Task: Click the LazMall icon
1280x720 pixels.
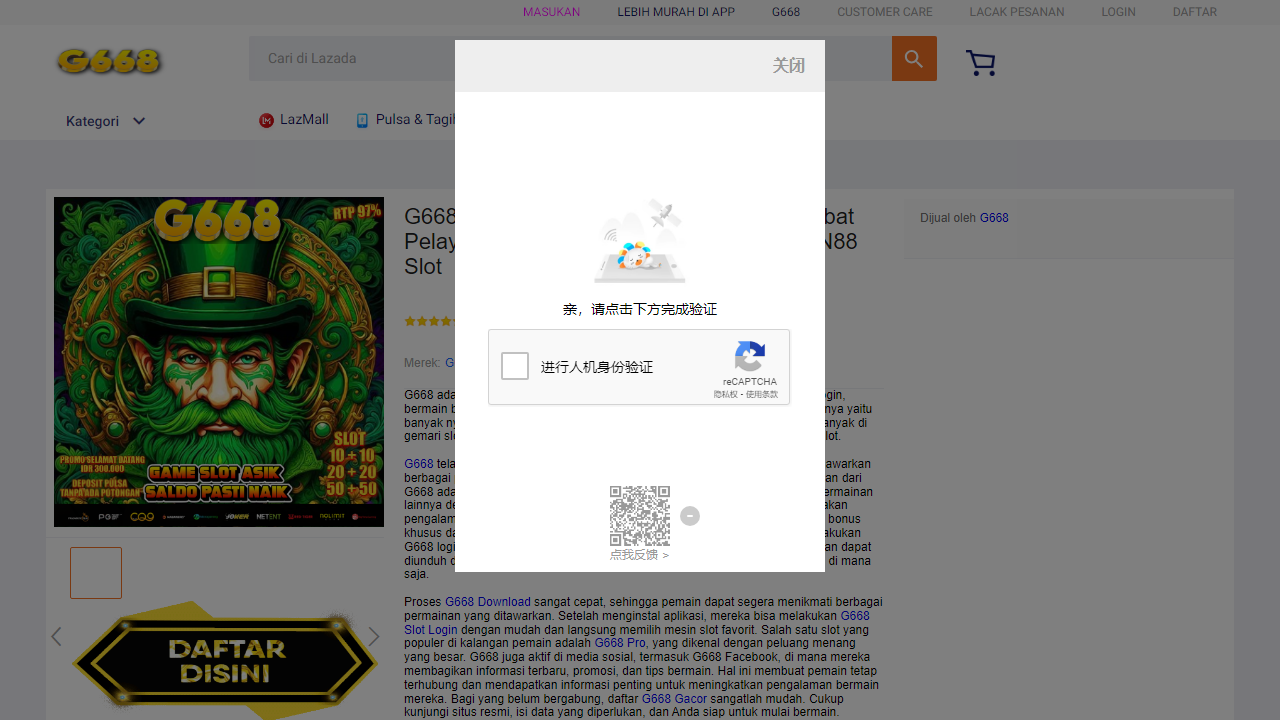Action: click(266, 120)
